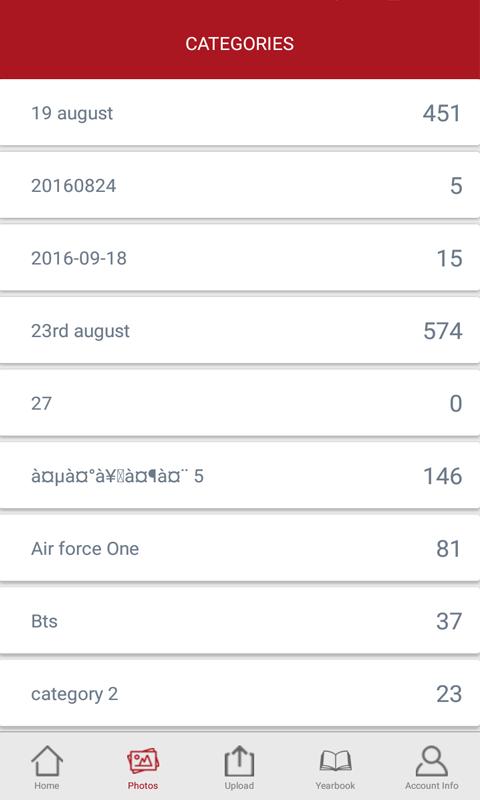Tap the Upload arrow icon

click(x=239, y=761)
